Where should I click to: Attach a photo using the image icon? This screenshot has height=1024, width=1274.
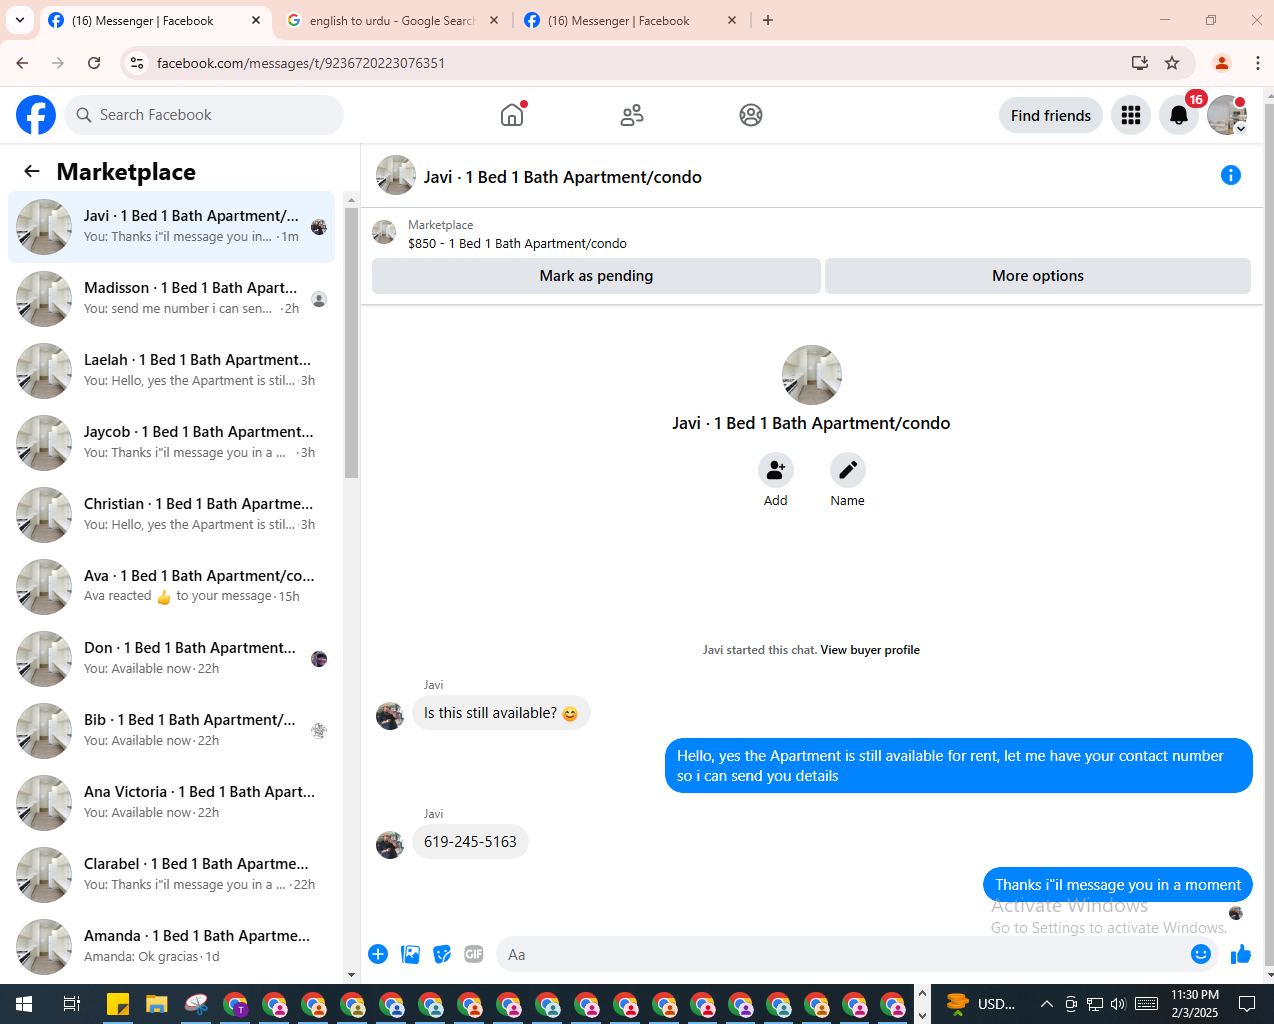tap(410, 954)
